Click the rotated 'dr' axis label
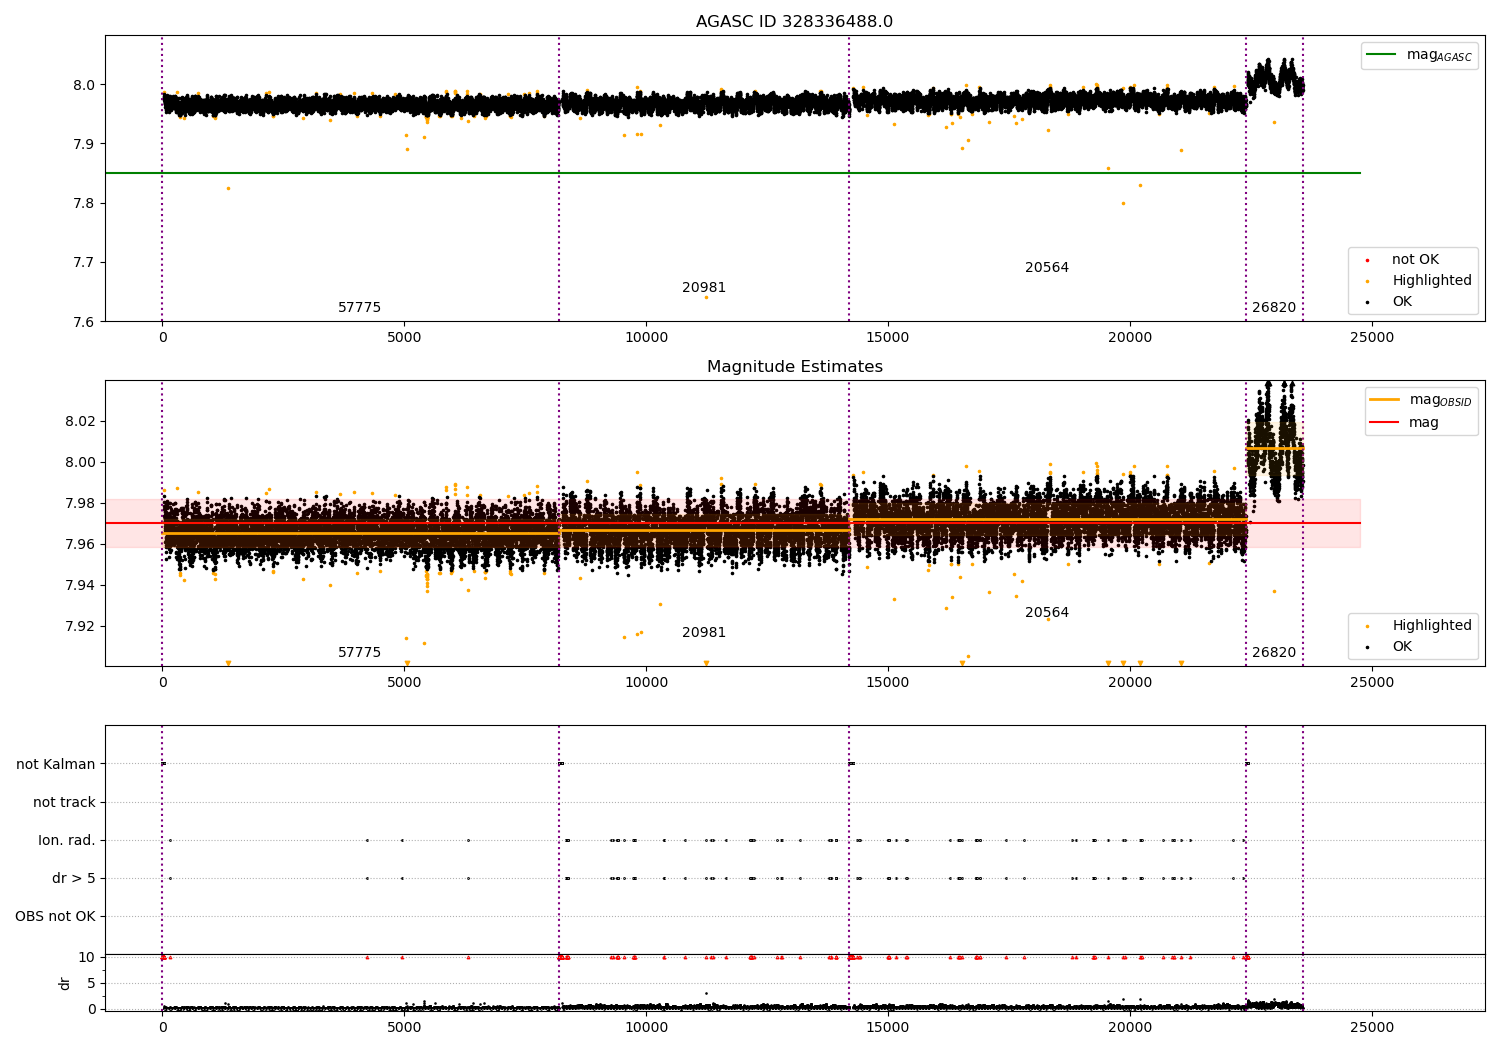 click(x=65, y=983)
